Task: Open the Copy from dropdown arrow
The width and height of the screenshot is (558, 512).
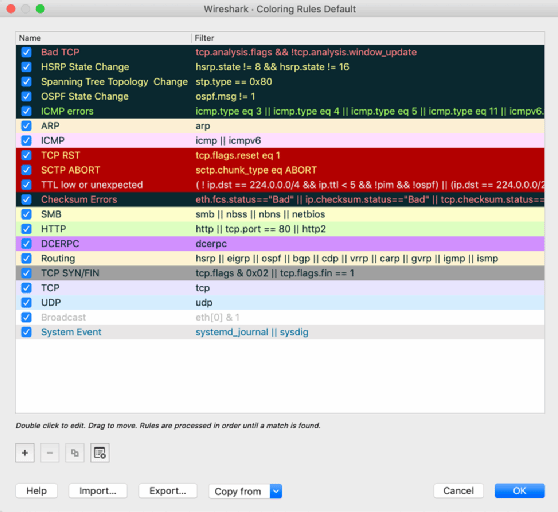Action: tap(276, 491)
